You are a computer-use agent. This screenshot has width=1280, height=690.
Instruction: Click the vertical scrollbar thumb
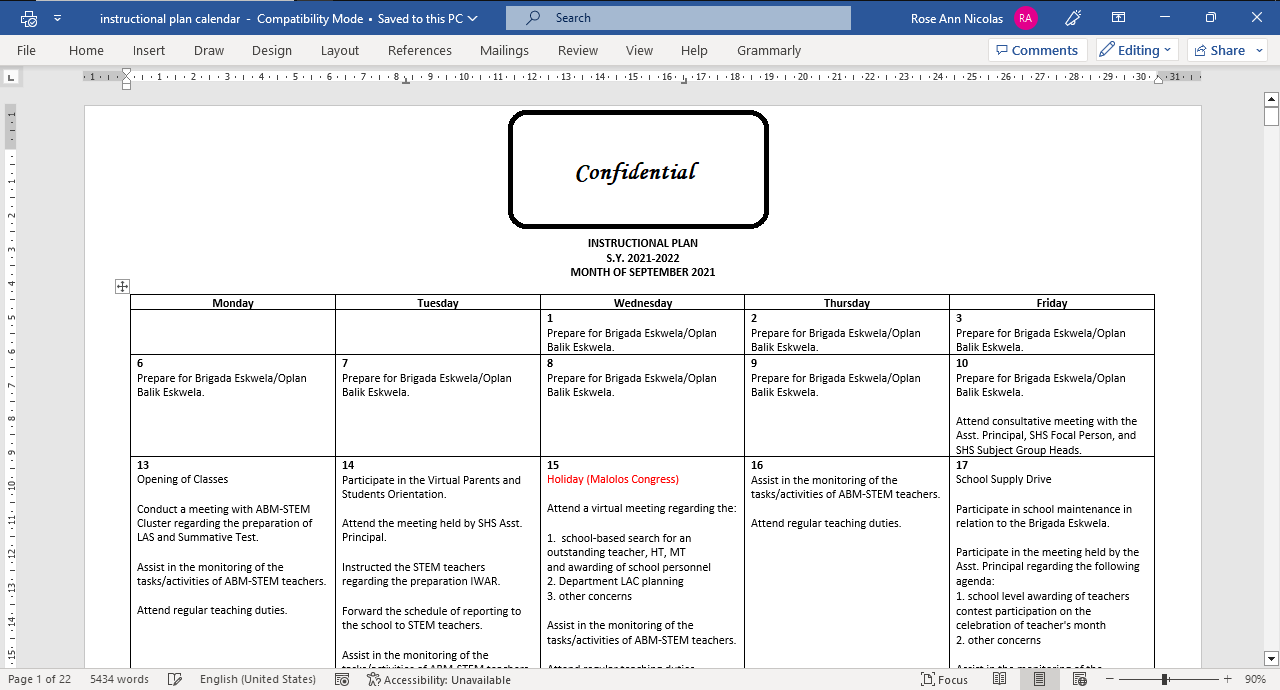pos(1271,116)
